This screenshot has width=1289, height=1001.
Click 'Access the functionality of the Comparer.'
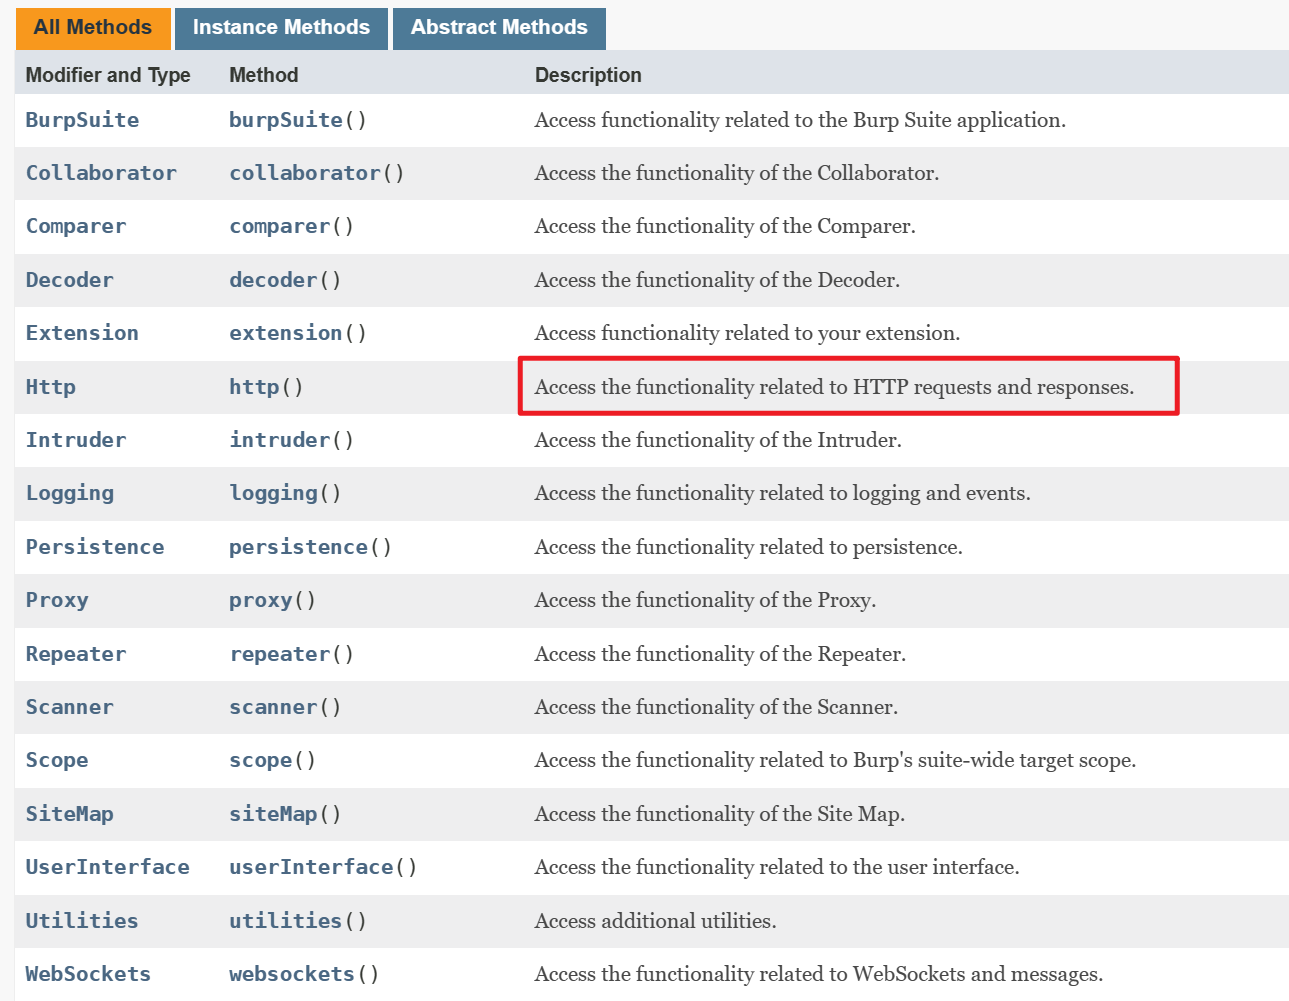pos(725,226)
